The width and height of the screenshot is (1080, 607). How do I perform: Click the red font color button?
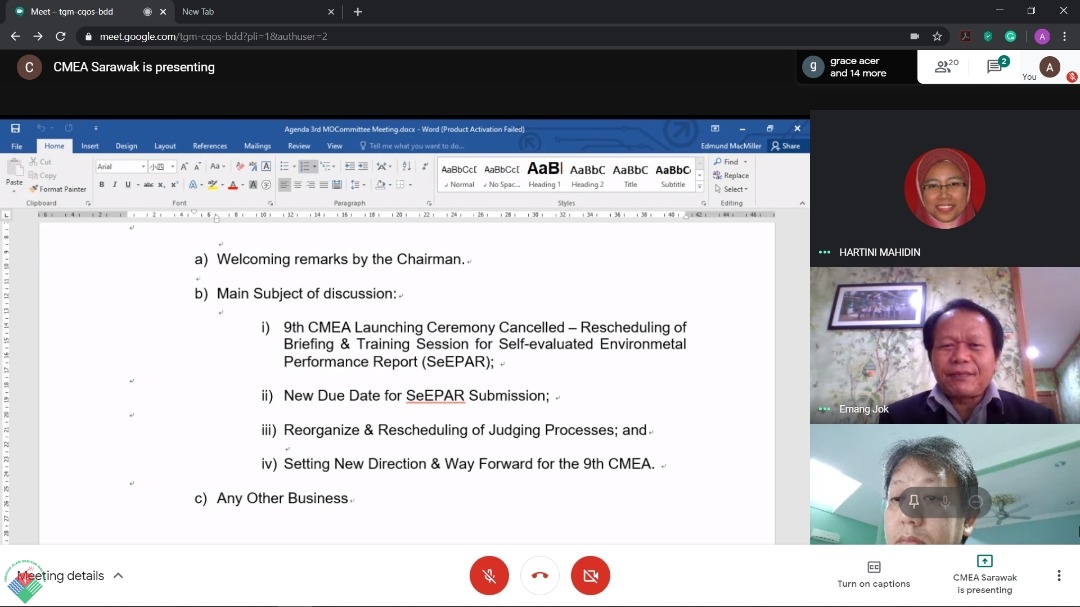(x=233, y=185)
